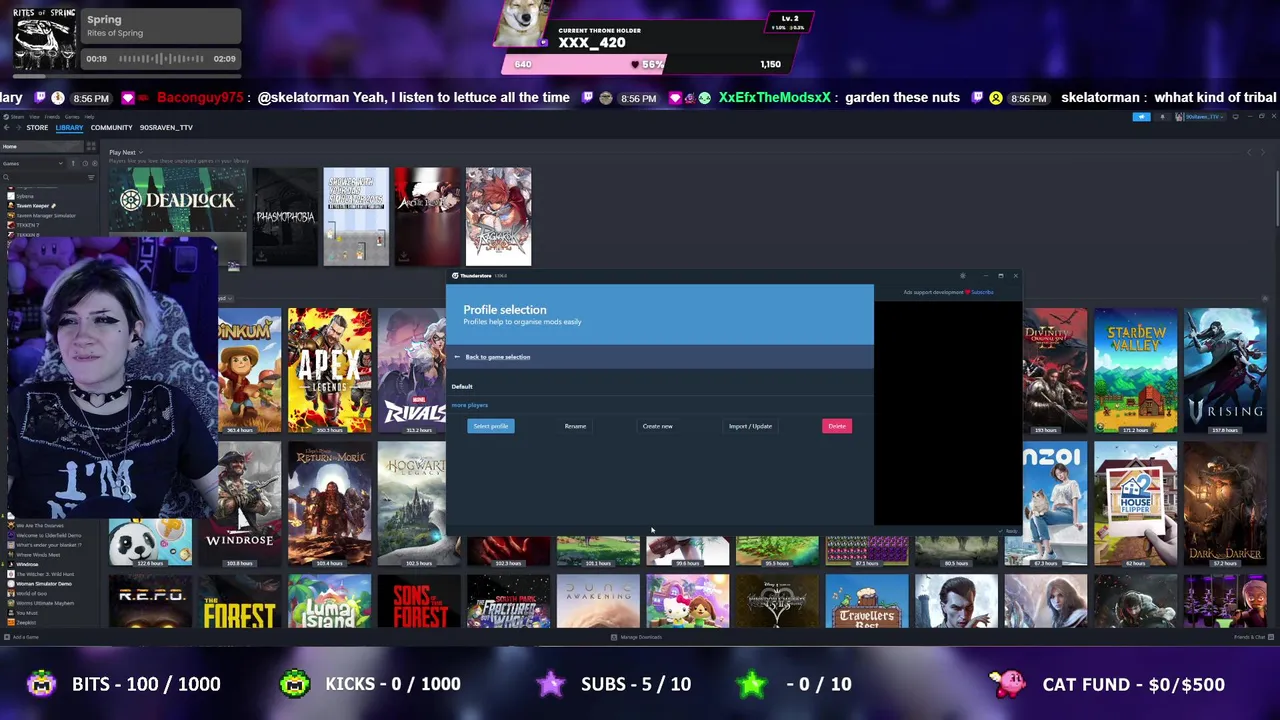Open the Dune Awakening game cover
Viewport: 1280px width, 720px height.
click(598, 601)
